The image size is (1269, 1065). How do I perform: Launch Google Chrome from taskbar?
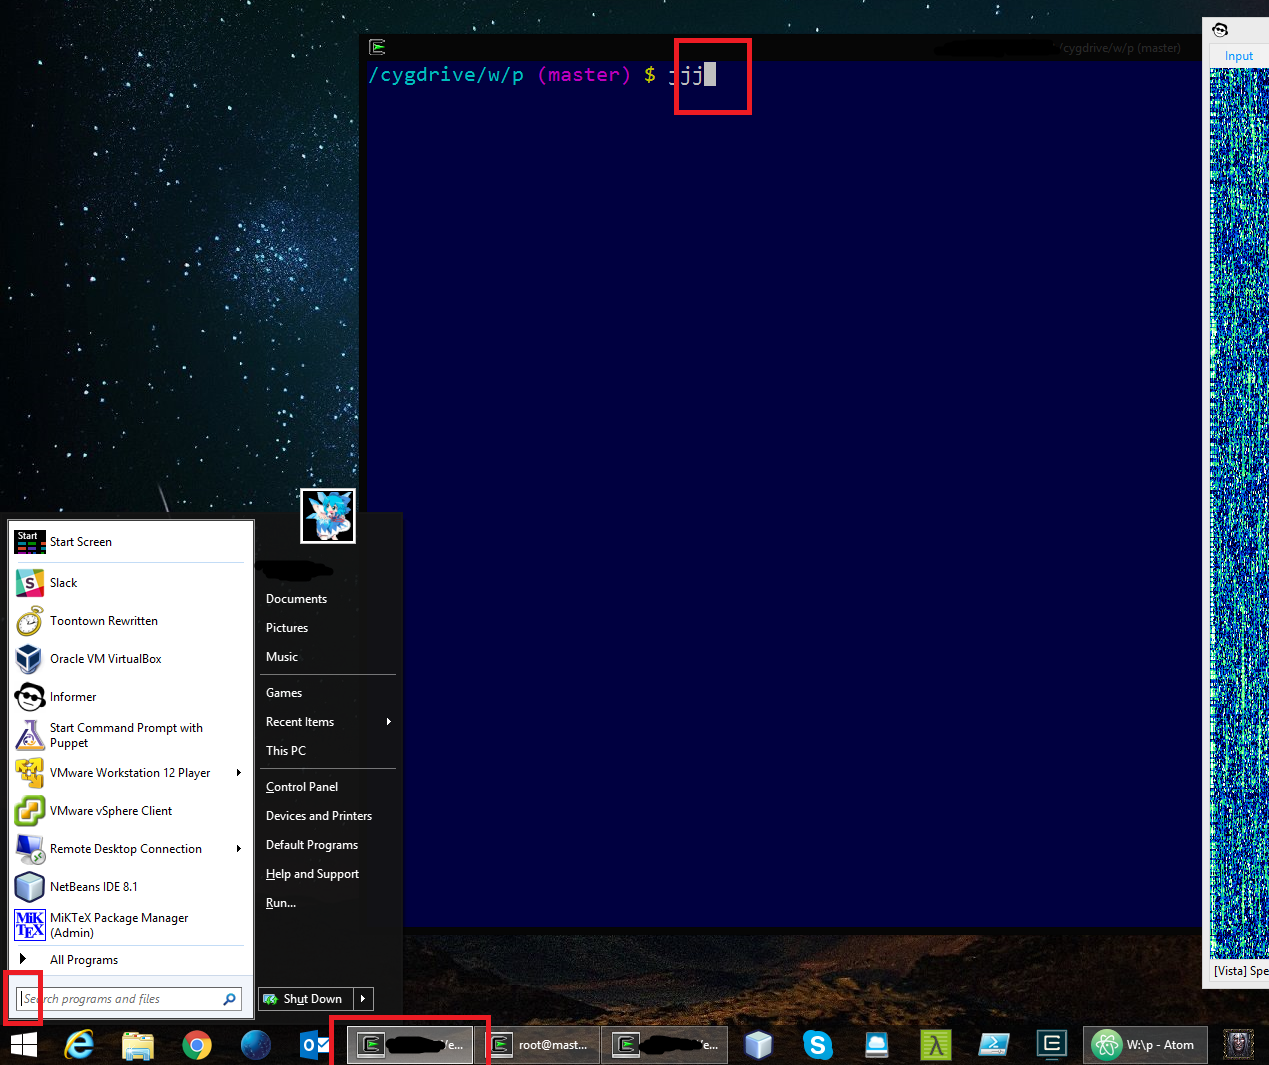click(197, 1045)
